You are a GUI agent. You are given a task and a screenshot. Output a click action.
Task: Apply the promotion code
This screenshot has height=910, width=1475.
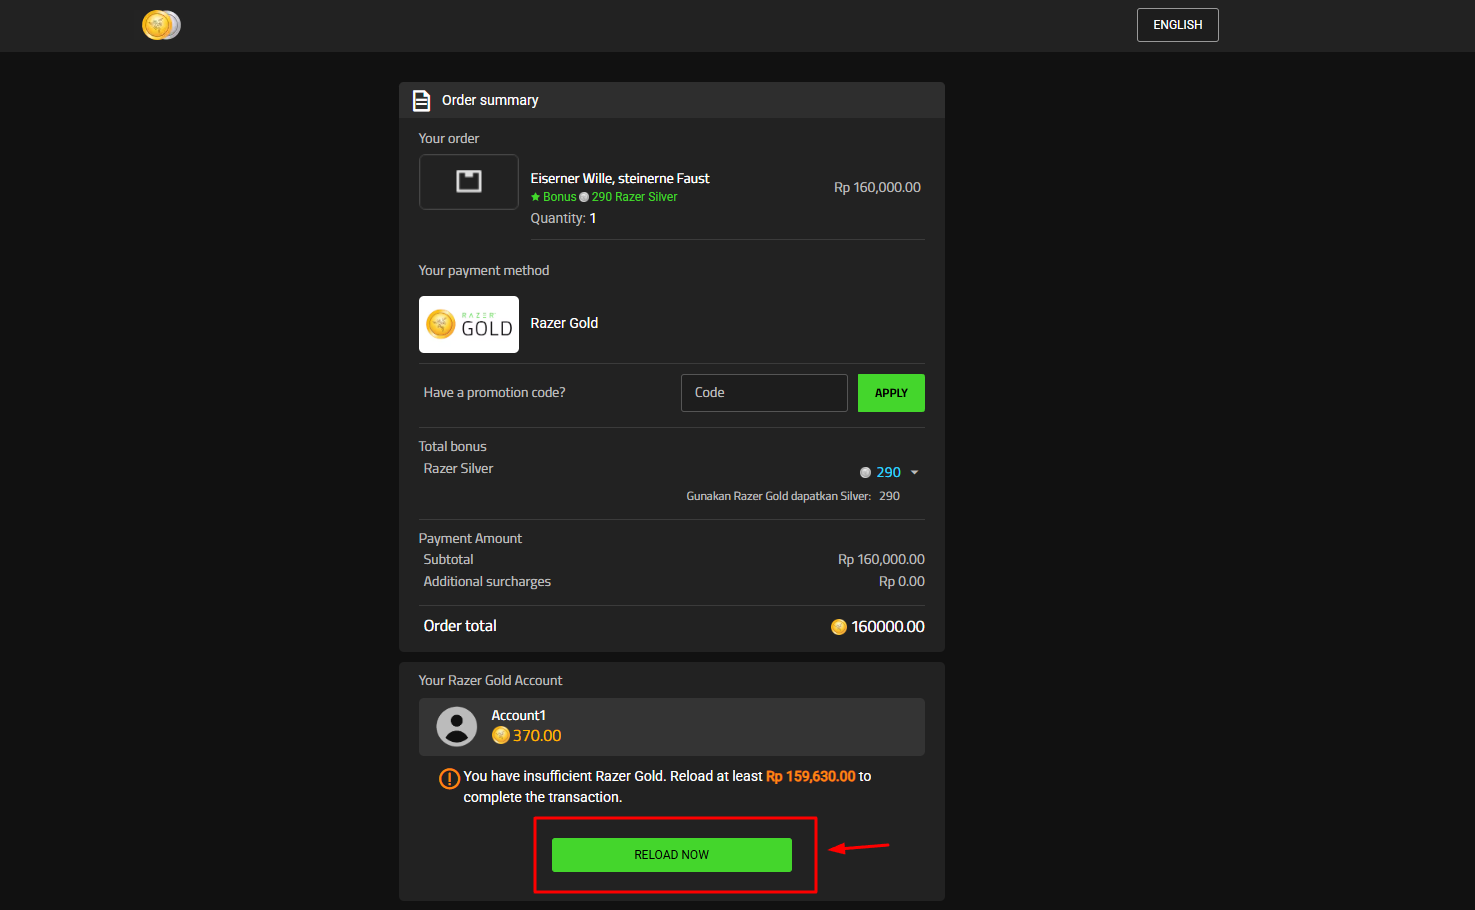[891, 393]
